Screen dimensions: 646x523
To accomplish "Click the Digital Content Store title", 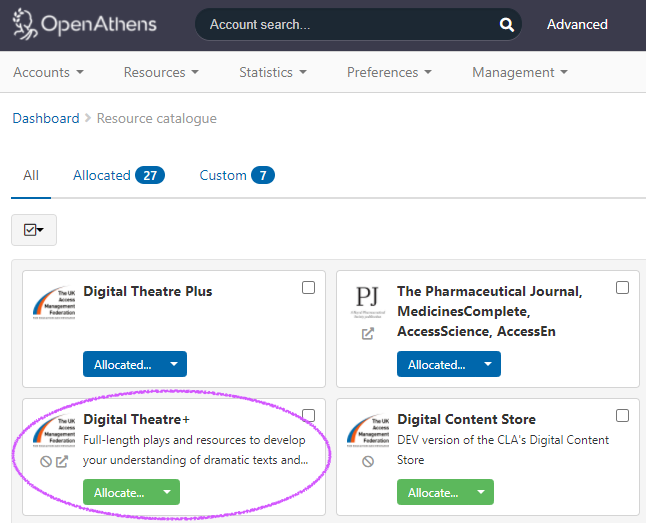I will click(466, 419).
